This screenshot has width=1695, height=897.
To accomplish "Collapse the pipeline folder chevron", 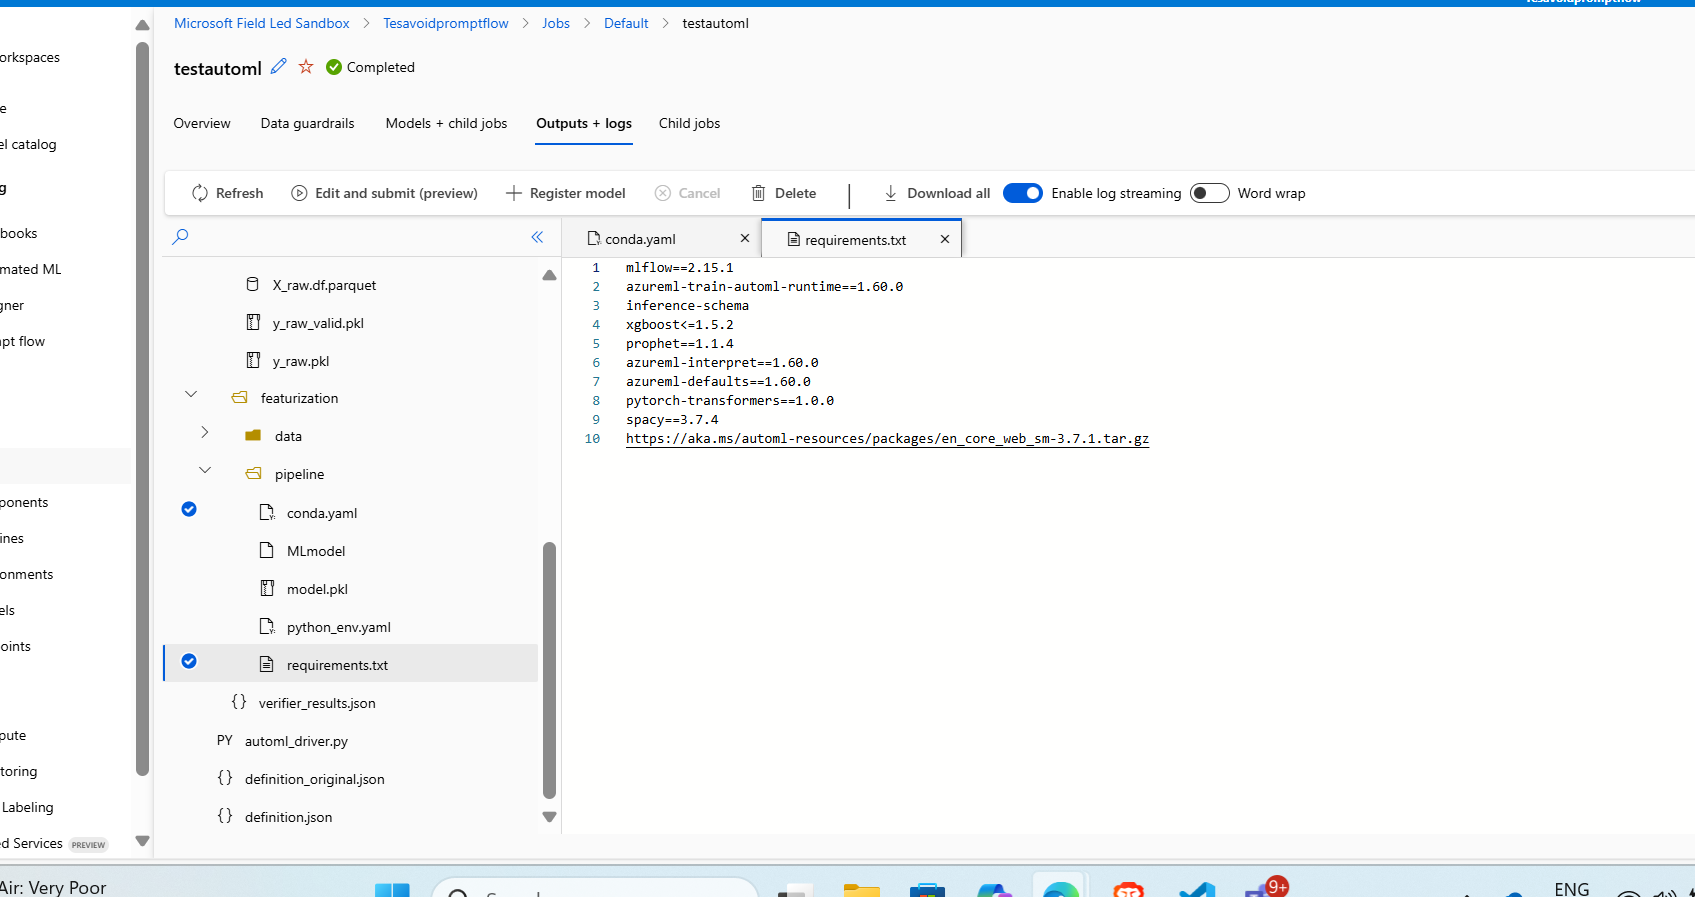I will 205,470.
